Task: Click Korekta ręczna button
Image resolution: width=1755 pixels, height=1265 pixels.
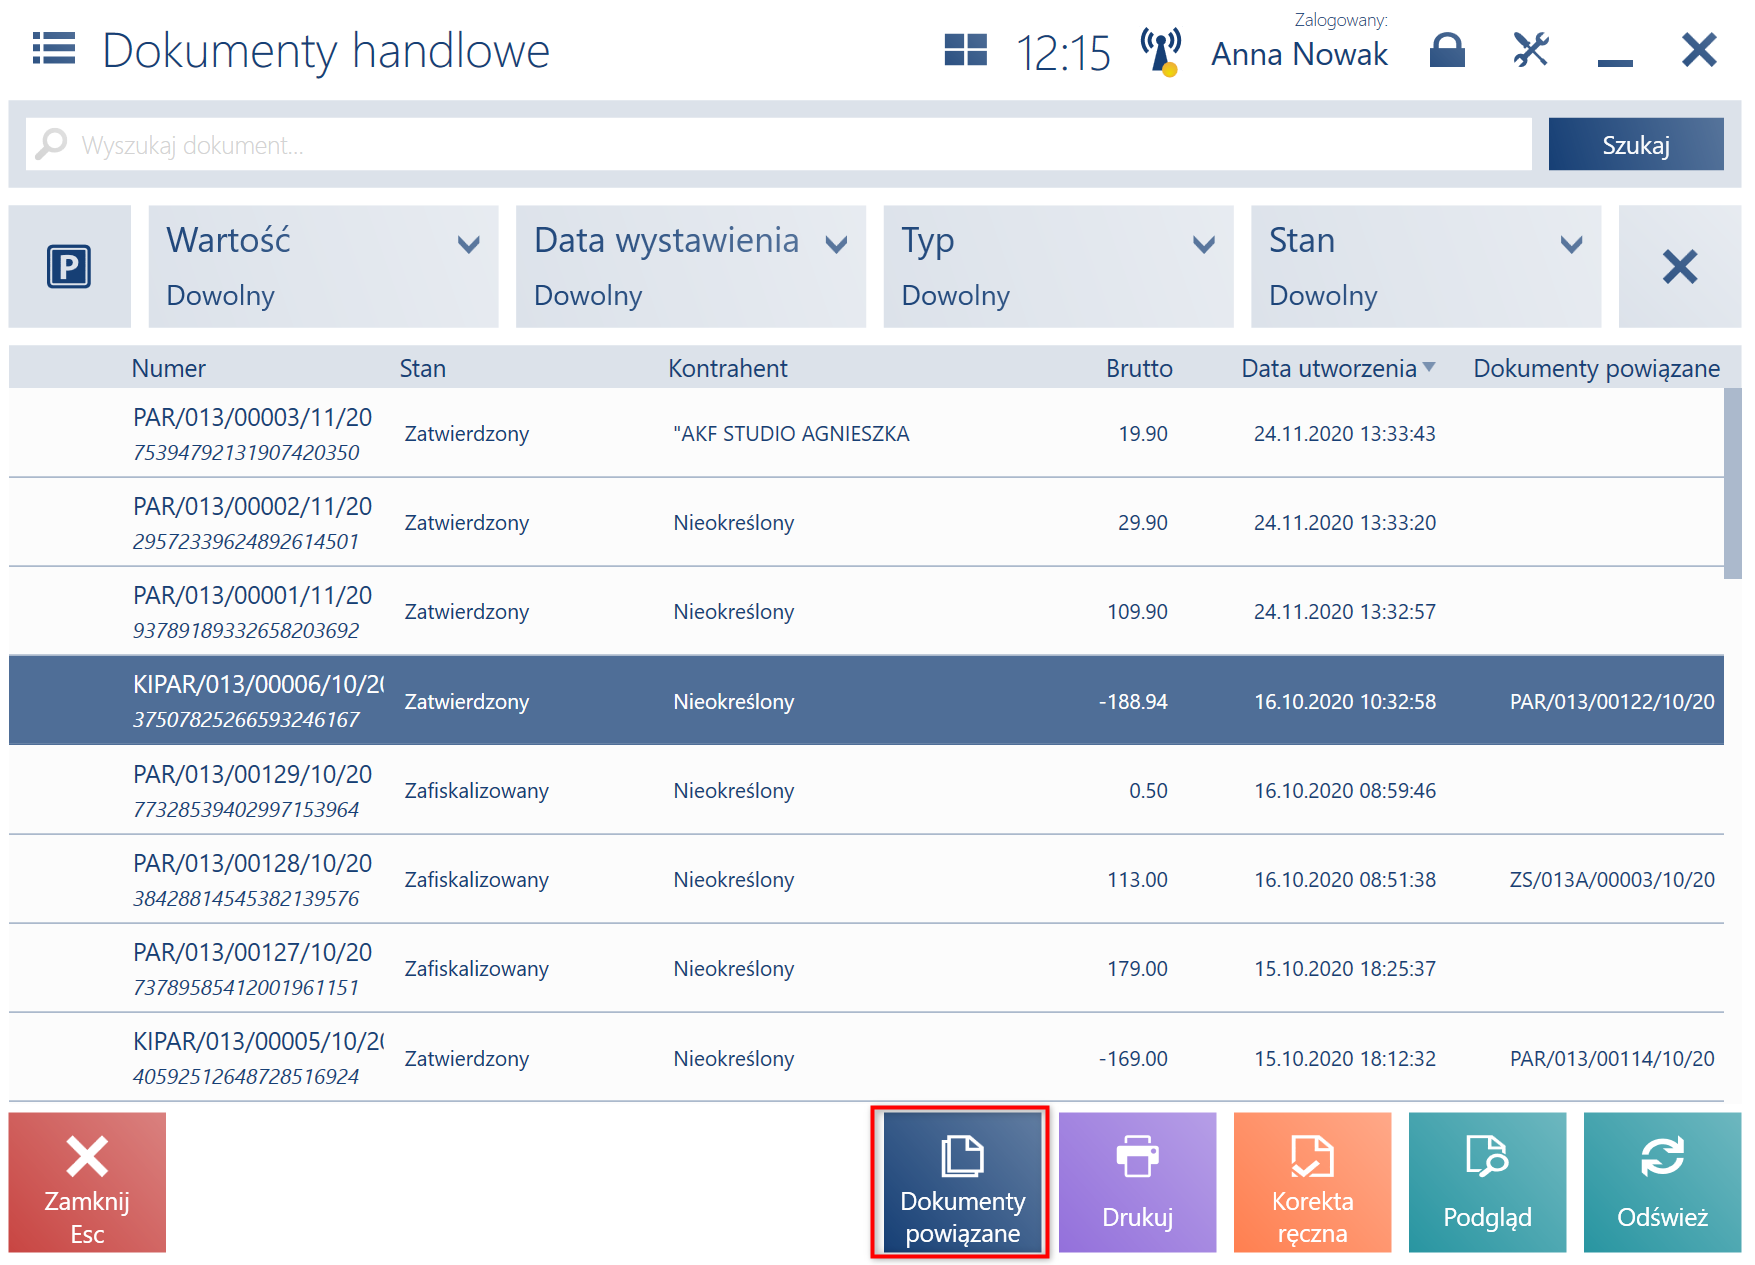Action: [1312, 1182]
